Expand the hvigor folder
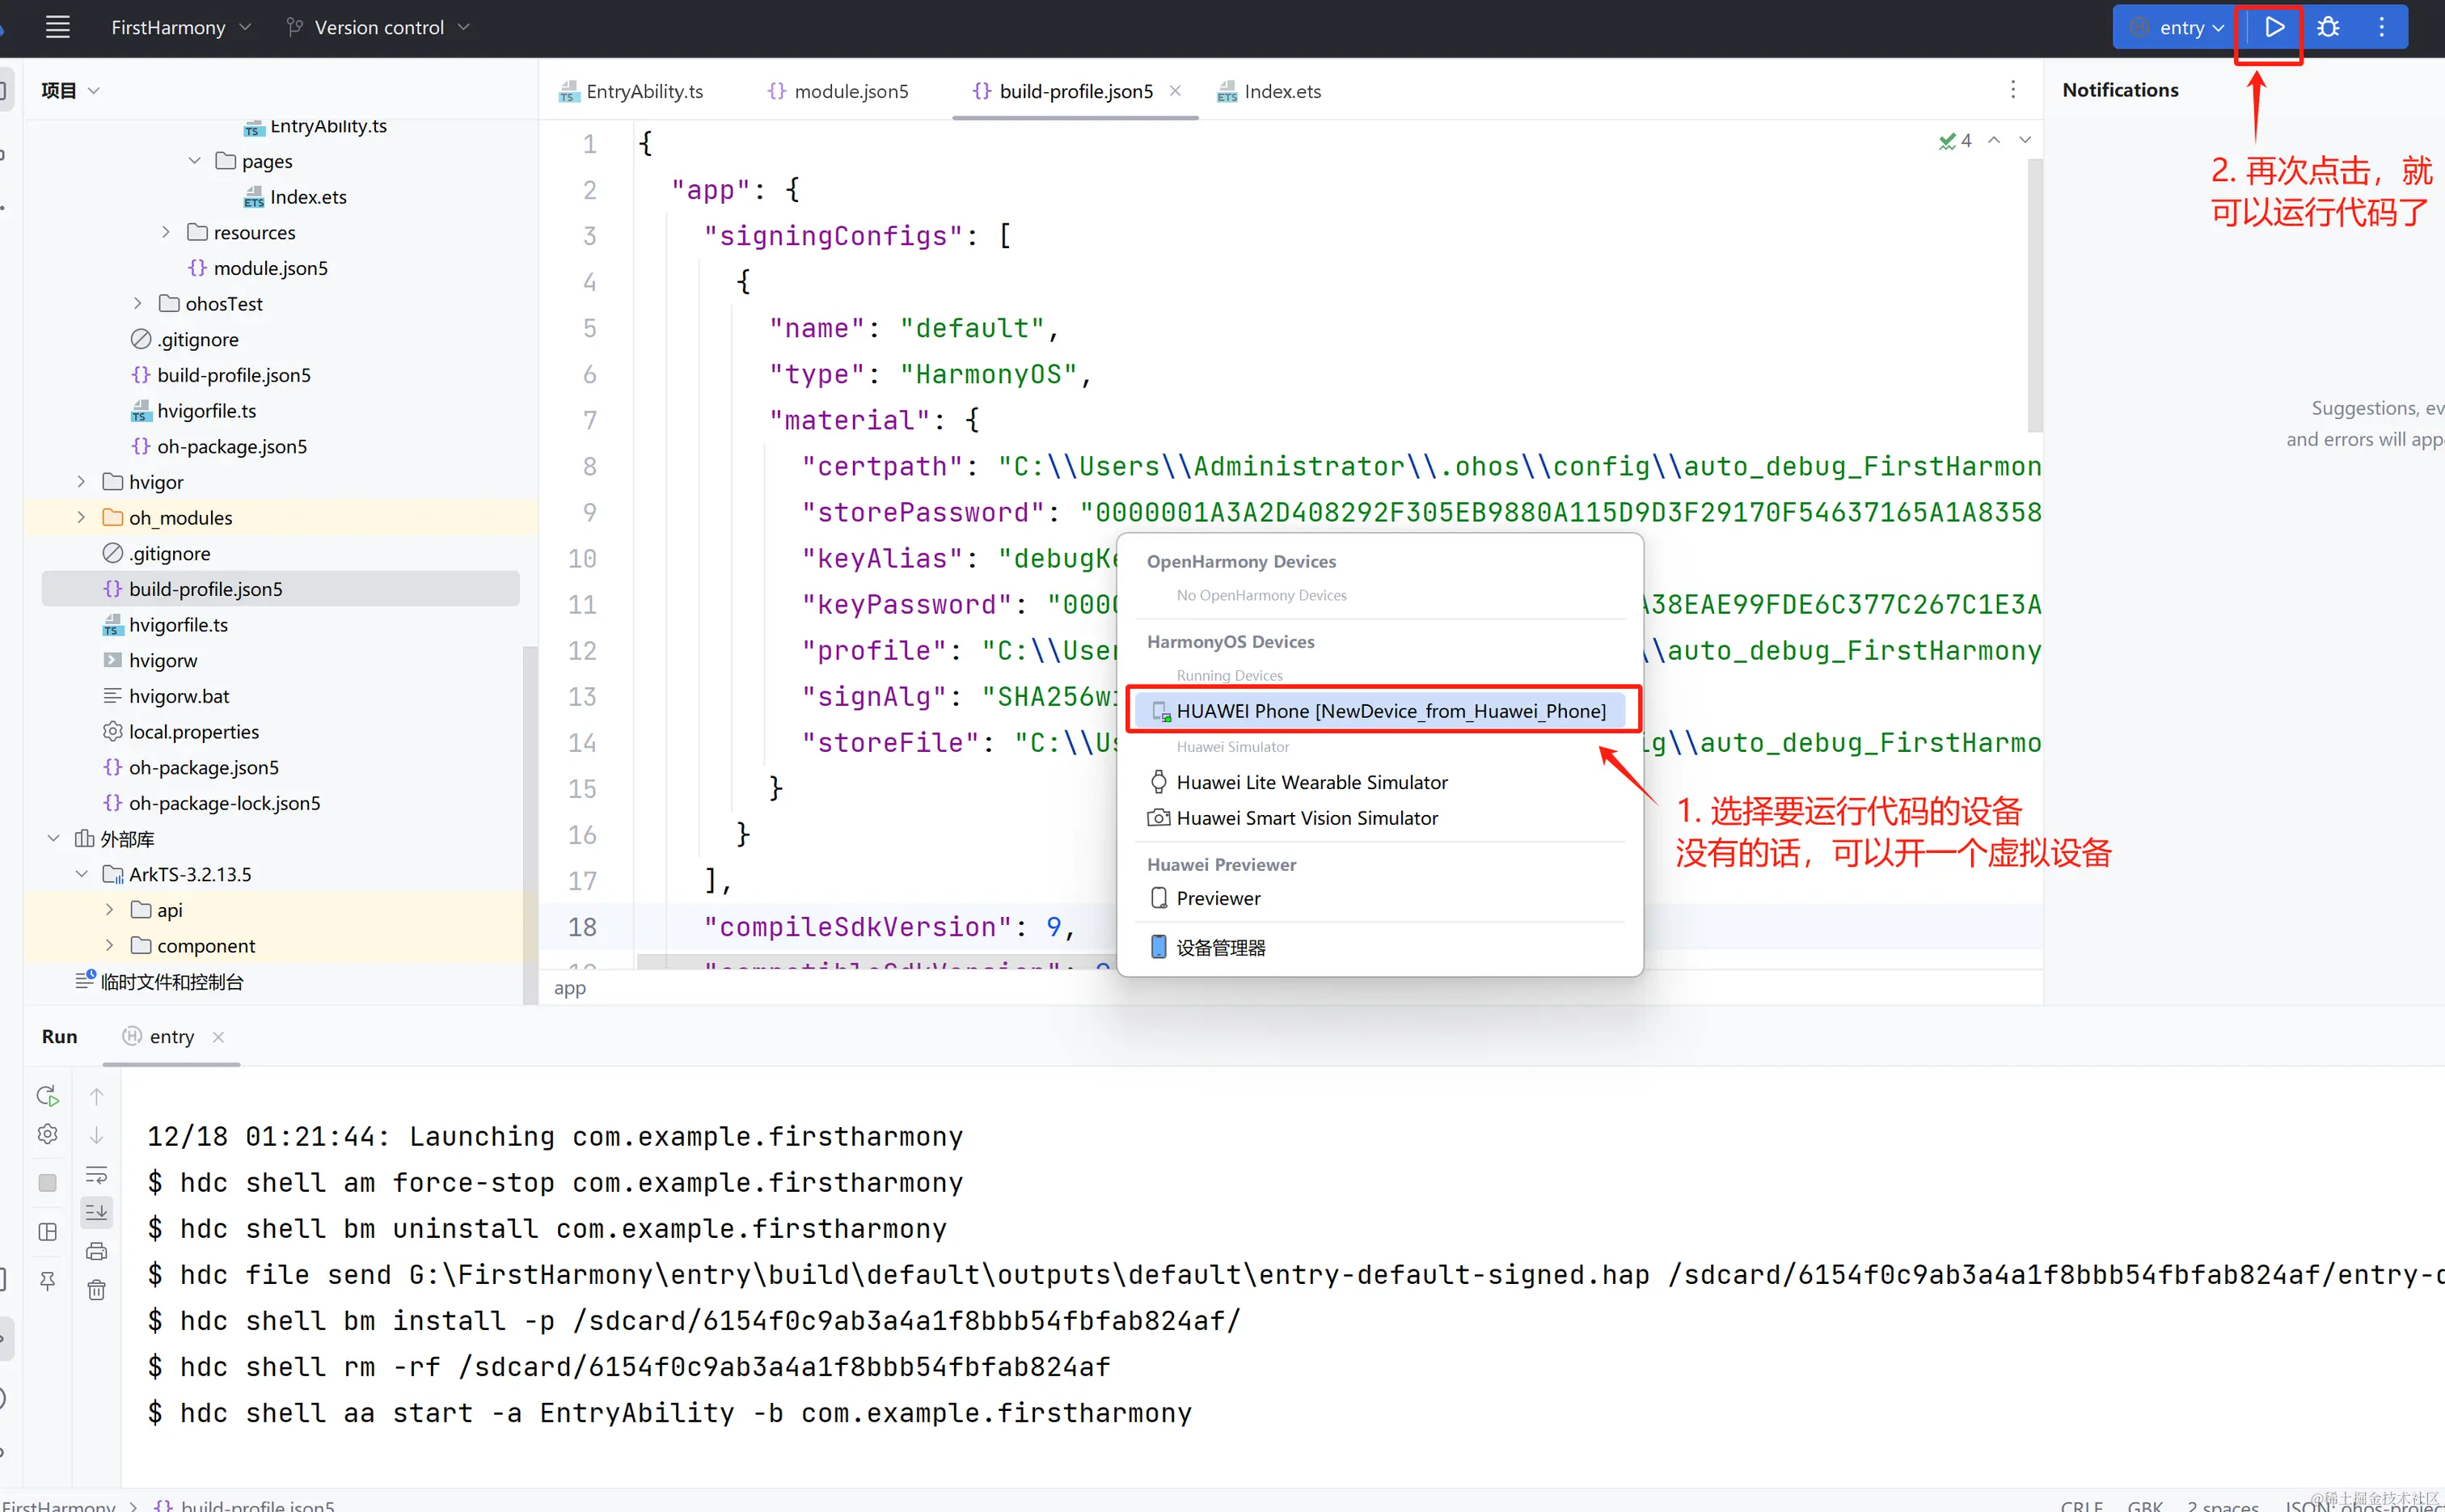This screenshot has height=1512, width=2445. tap(81, 482)
